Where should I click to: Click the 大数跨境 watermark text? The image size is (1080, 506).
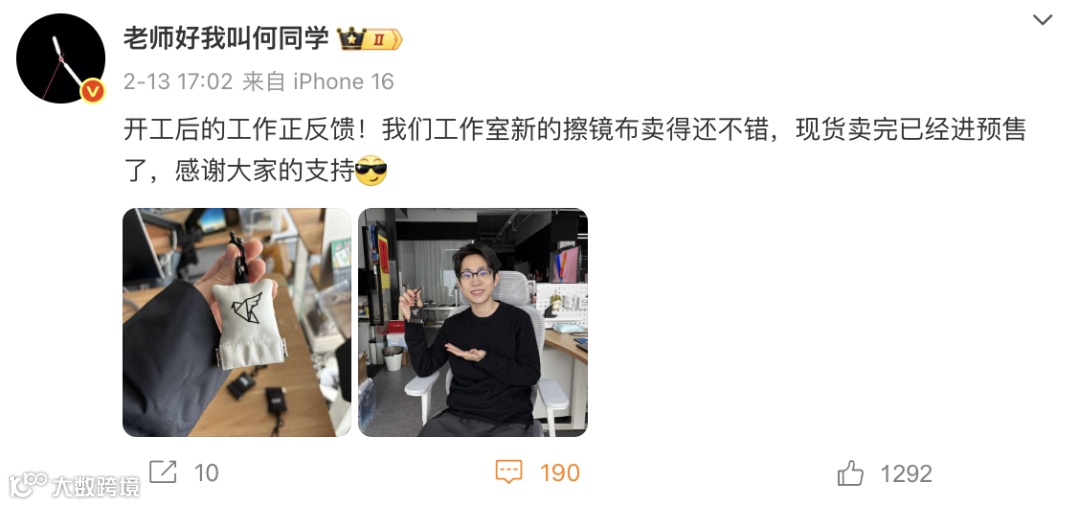(x=95, y=487)
